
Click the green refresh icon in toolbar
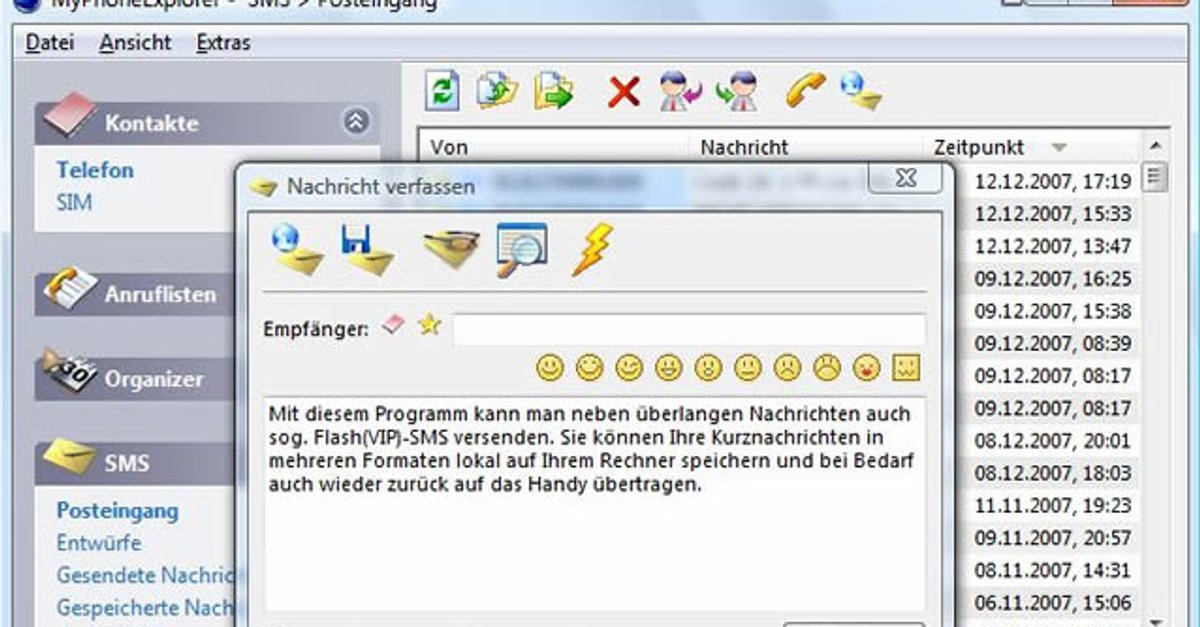coord(441,91)
